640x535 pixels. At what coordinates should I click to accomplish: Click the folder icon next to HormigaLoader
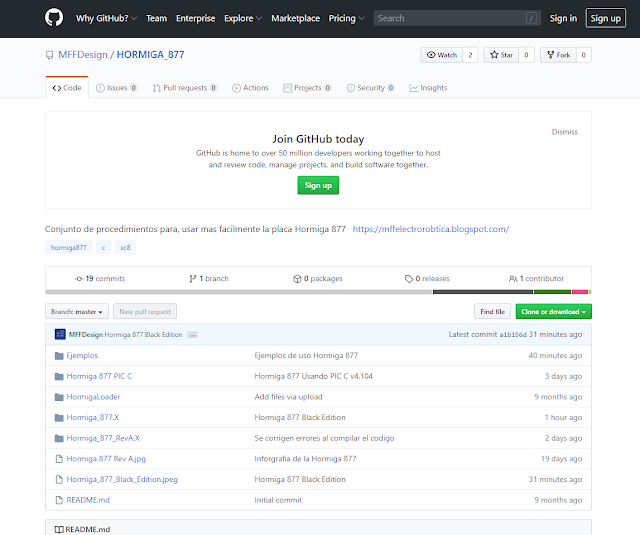[59, 397]
